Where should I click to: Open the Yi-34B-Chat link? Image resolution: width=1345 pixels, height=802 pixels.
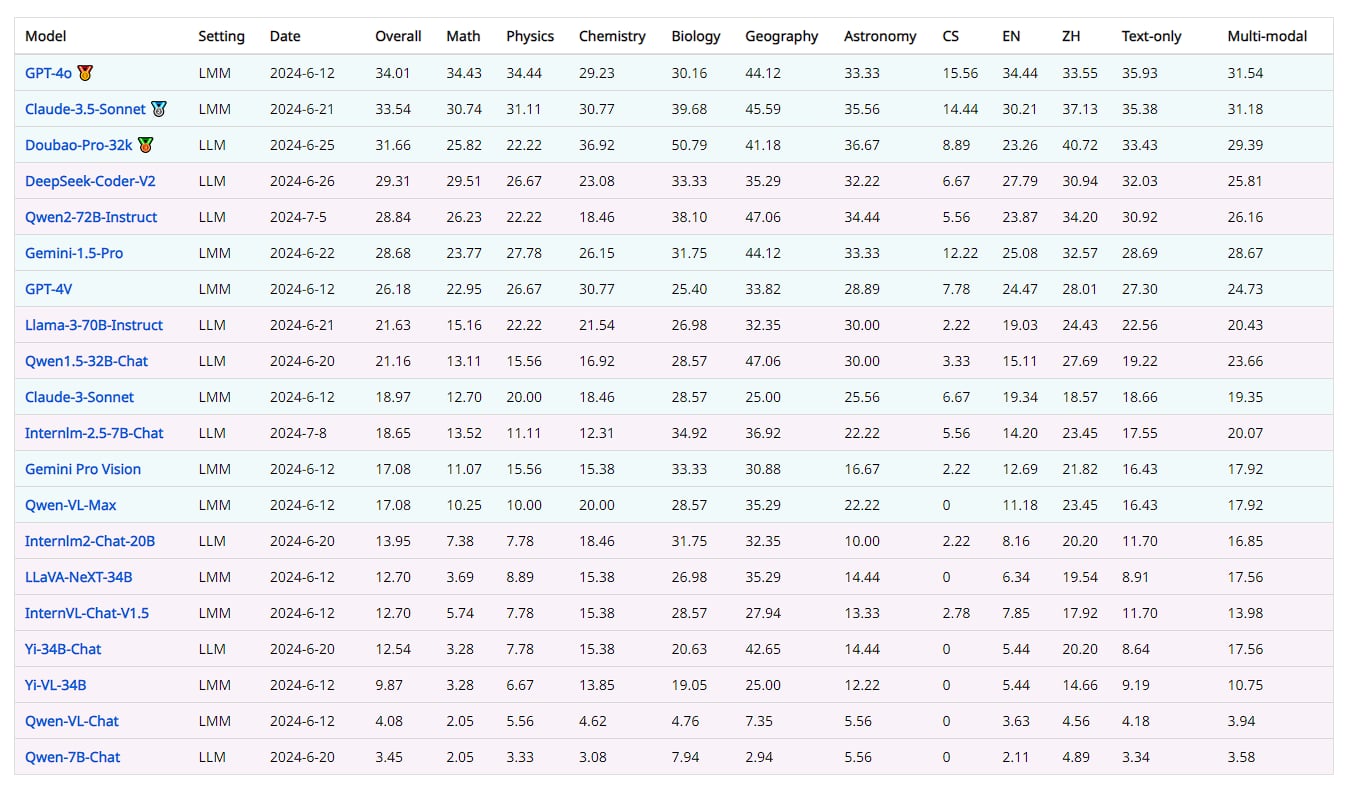click(x=63, y=649)
